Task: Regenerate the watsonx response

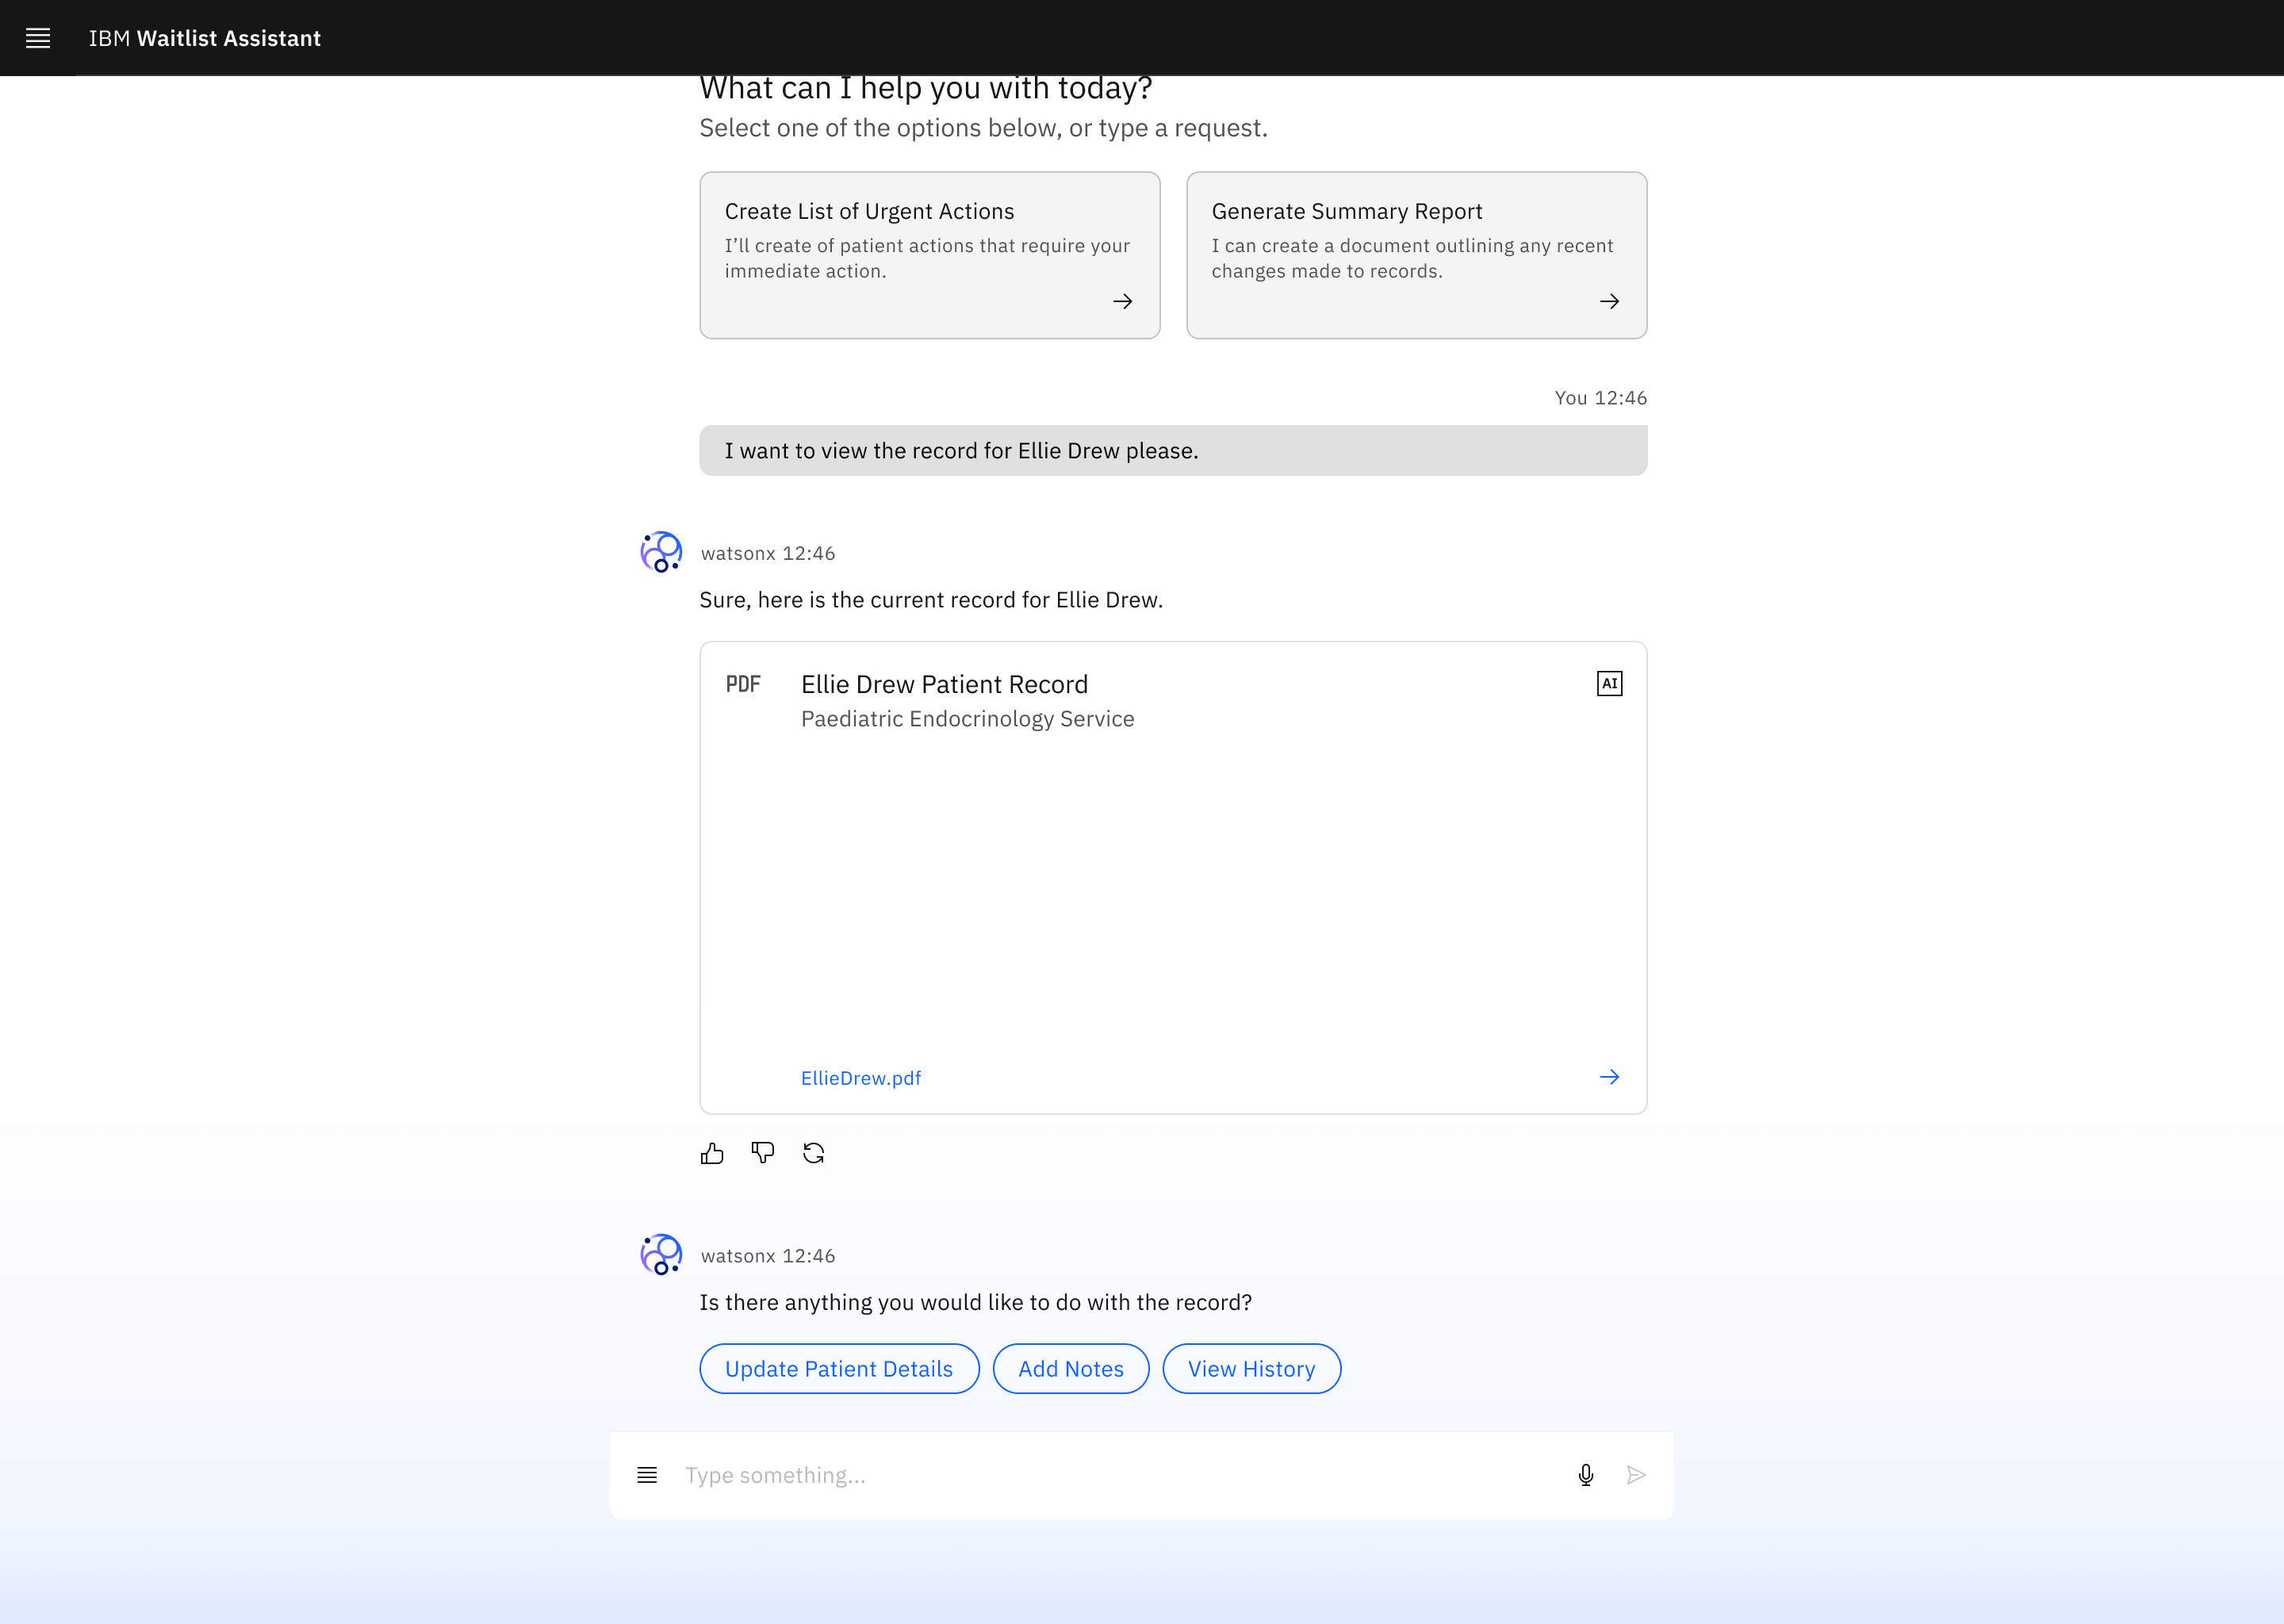Action: pos(814,1153)
